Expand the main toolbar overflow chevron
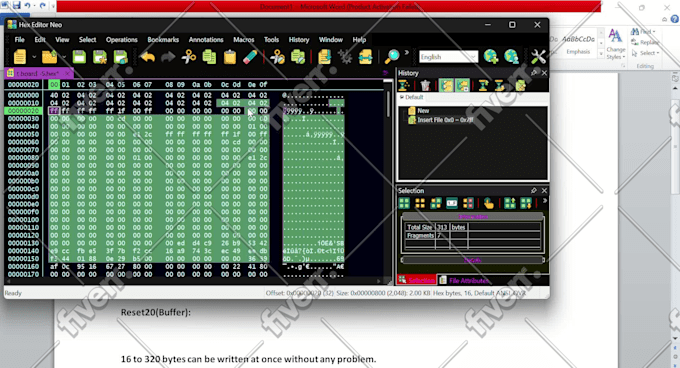The width and height of the screenshot is (680, 368). pos(407,53)
